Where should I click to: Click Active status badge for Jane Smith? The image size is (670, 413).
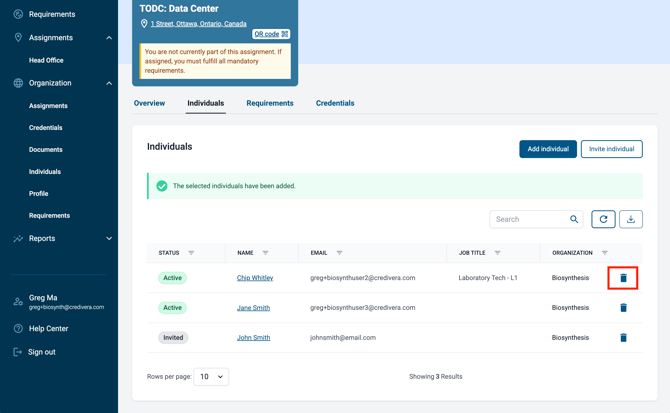173,308
